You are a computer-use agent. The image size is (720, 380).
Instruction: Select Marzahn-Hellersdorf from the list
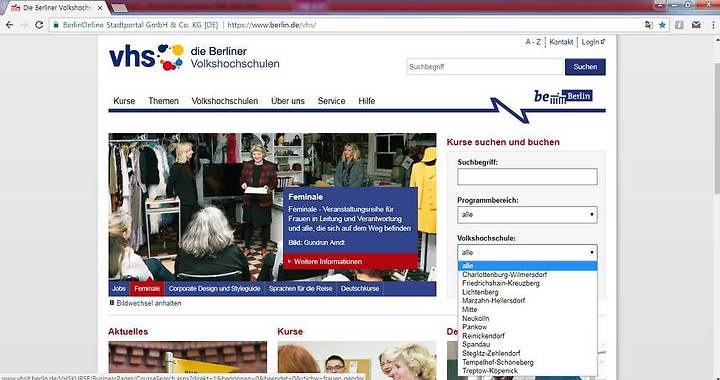[527, 301]
